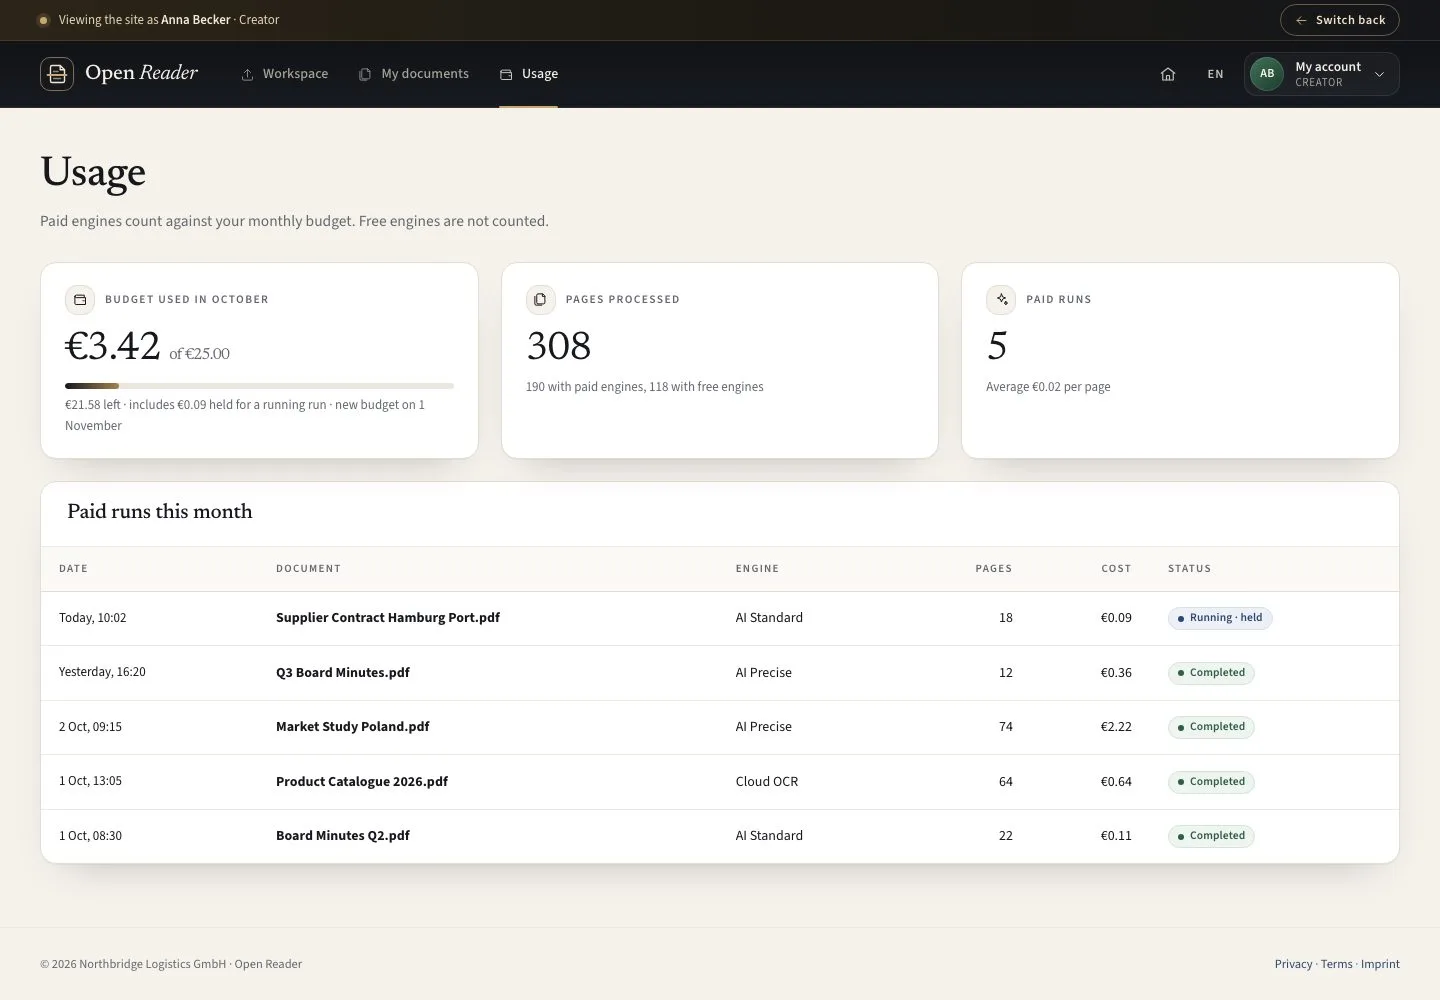Open the Terms footer link

[x=1336, y=964]
